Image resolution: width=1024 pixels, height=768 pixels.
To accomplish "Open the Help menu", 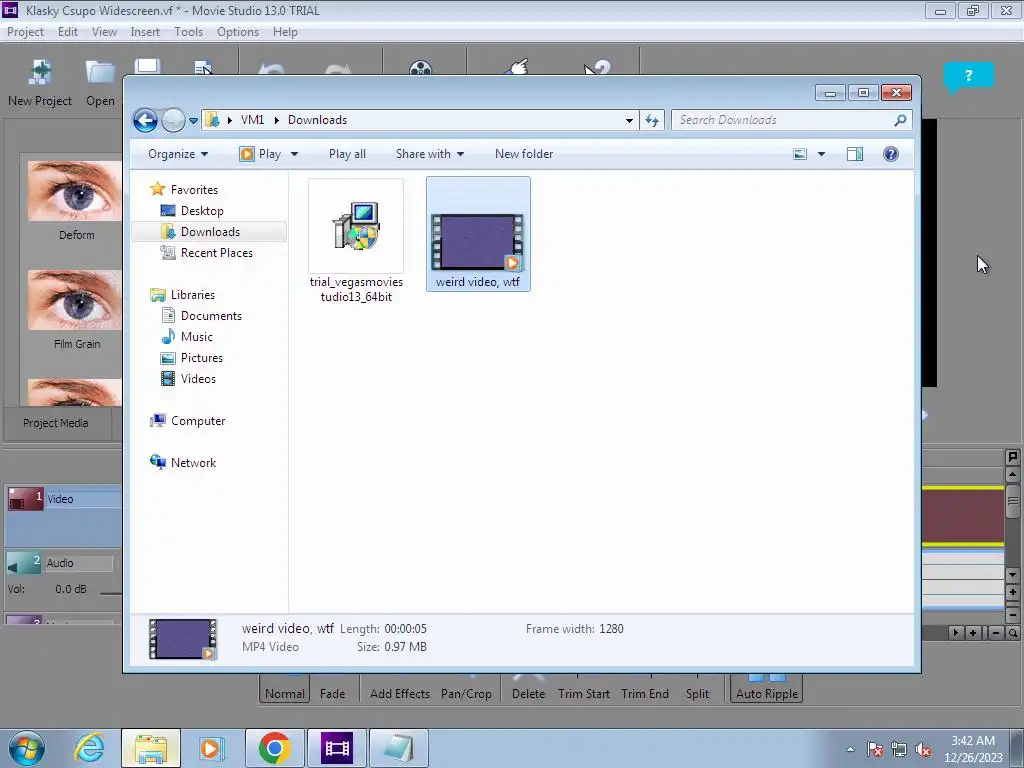I will [285, 32].
